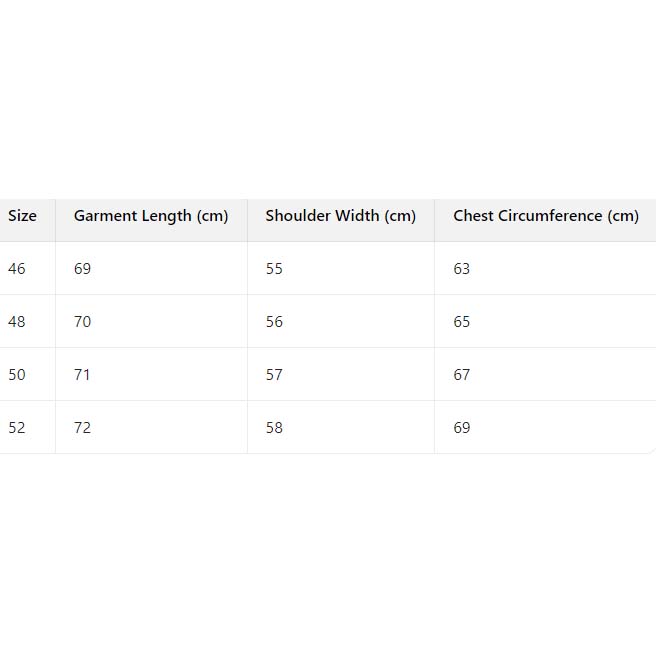656x656 pixels.
Task: Click size 46 in the Size column
Action: (16, 269)
